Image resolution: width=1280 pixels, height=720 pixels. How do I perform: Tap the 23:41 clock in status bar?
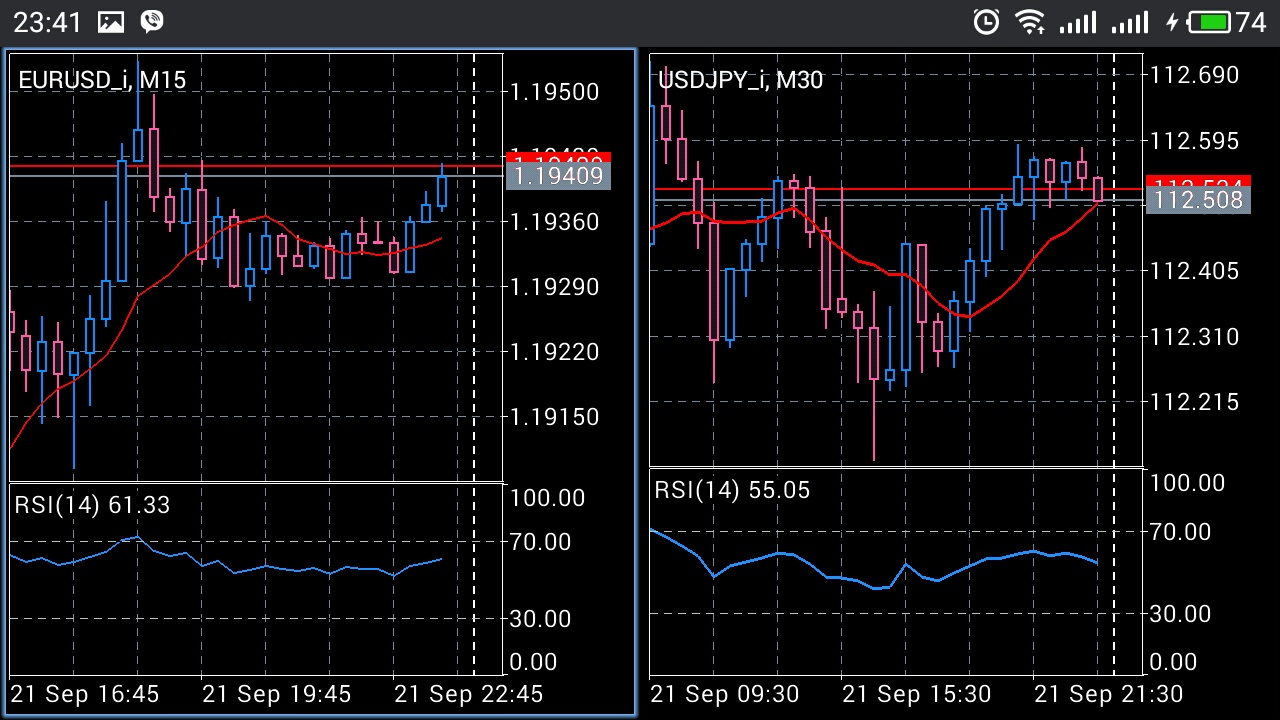pyautogui.click(x=47, y=22)
